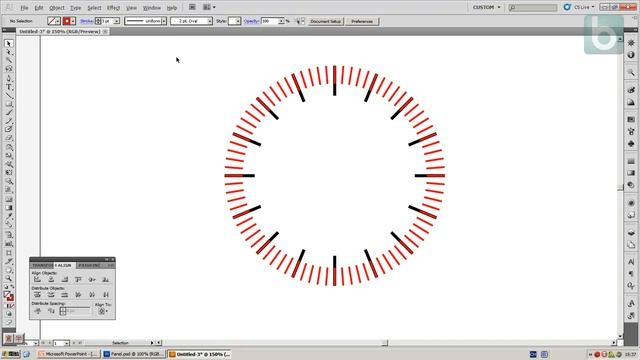Screen dimensions: 640x360
Task: Open the Object menu
Action: click(57, 8)
